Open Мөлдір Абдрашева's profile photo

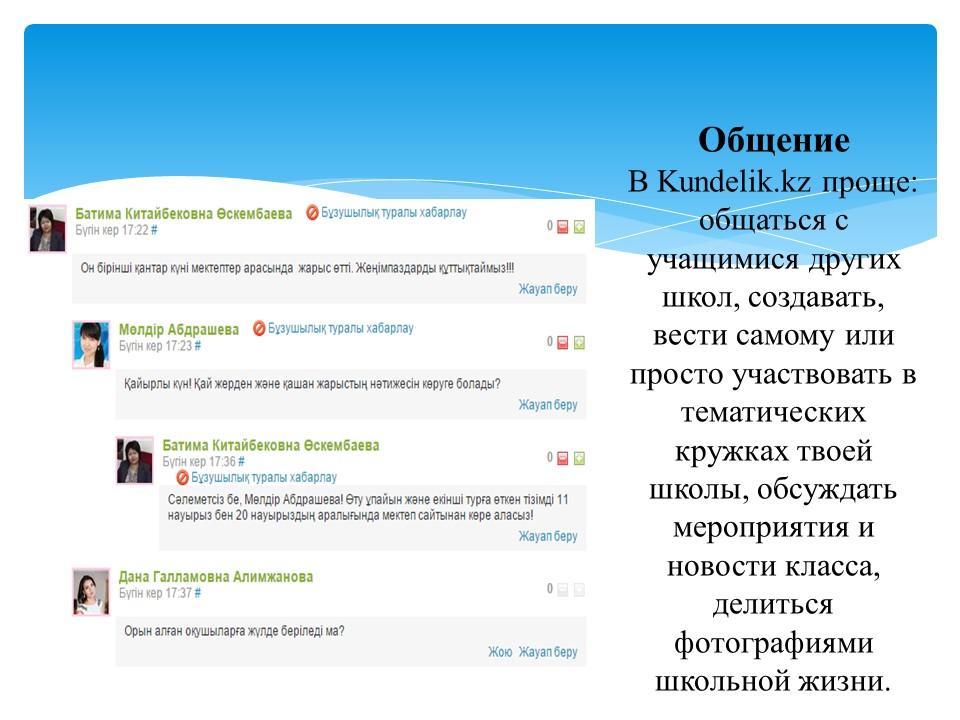tap(91, 345)
